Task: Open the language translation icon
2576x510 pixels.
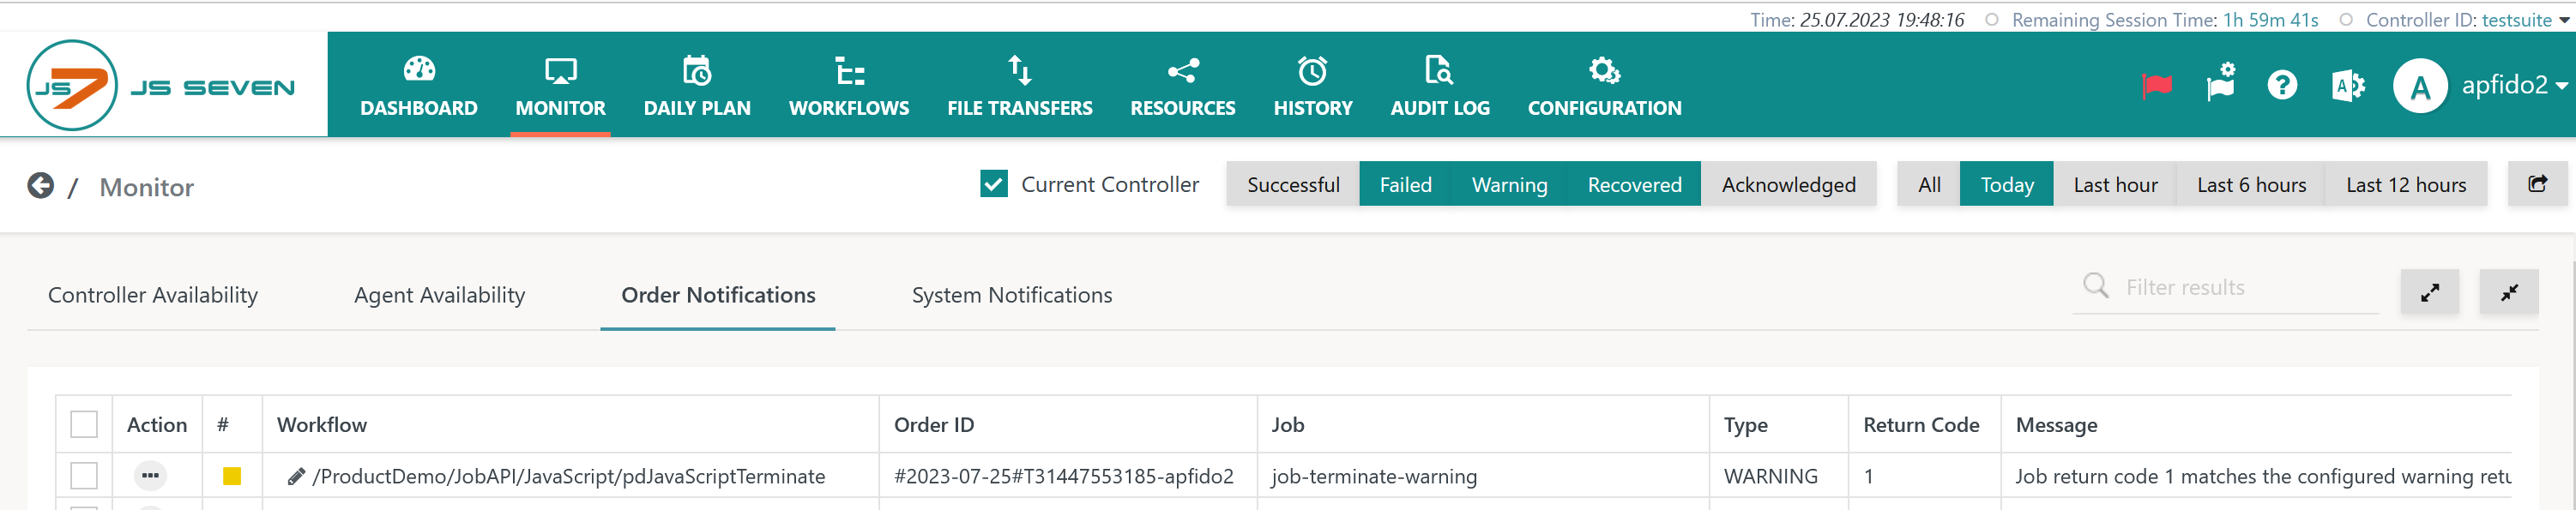Action: (x=2348, y=86)
